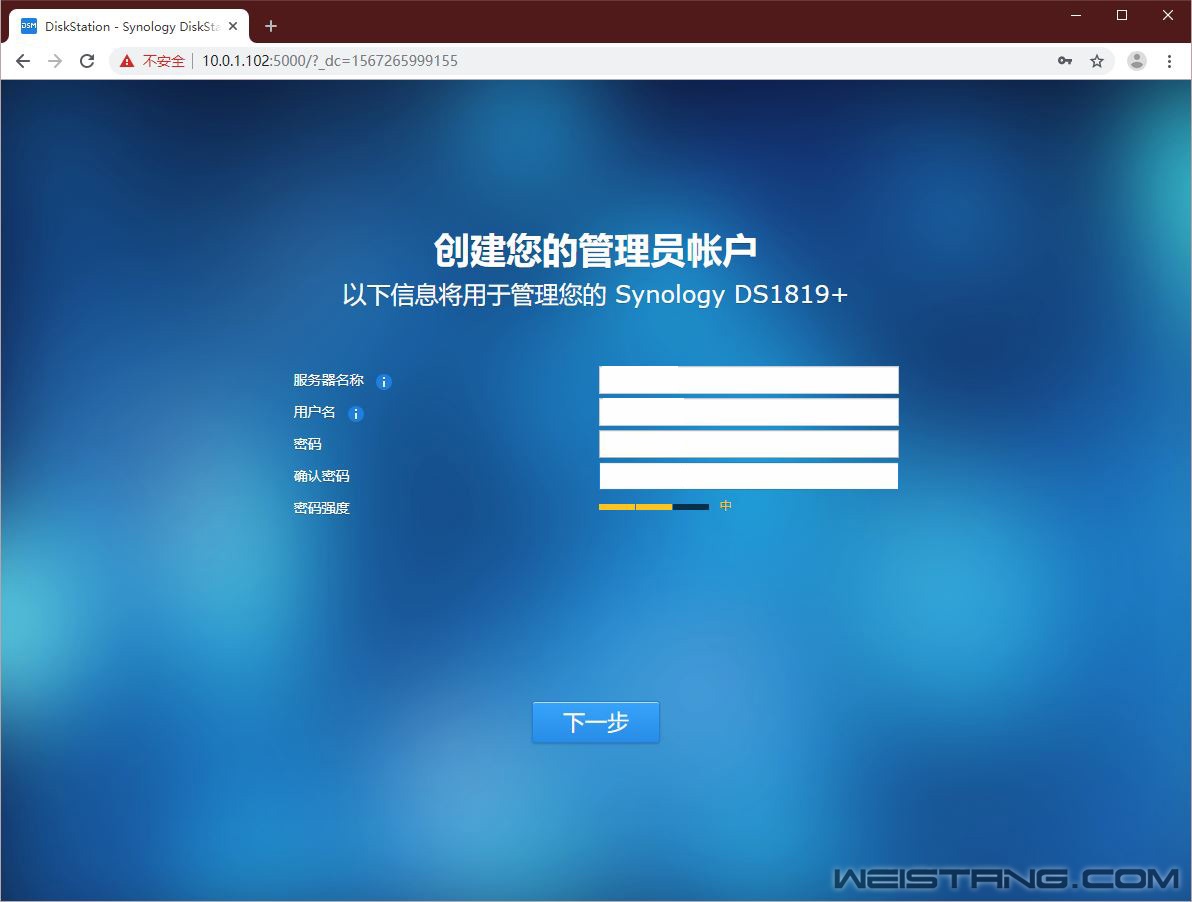Click the address bar URL
This screenshot has width=1192, height=902.
coord(330,61)
